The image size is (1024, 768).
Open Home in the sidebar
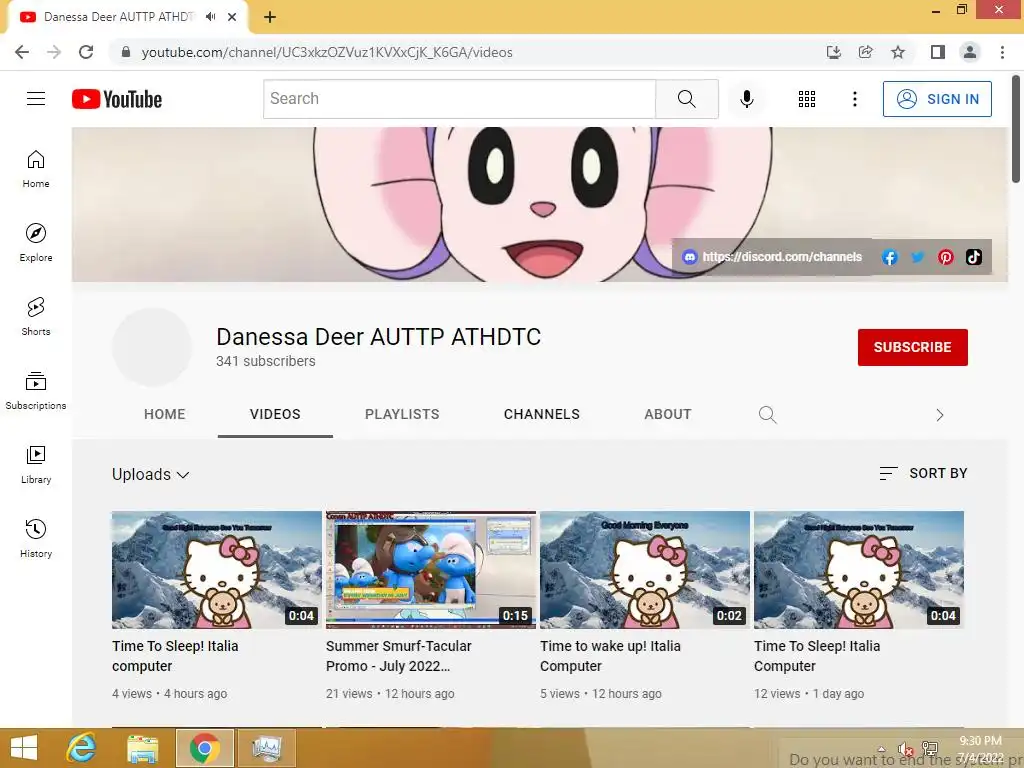tap(36, 169)
